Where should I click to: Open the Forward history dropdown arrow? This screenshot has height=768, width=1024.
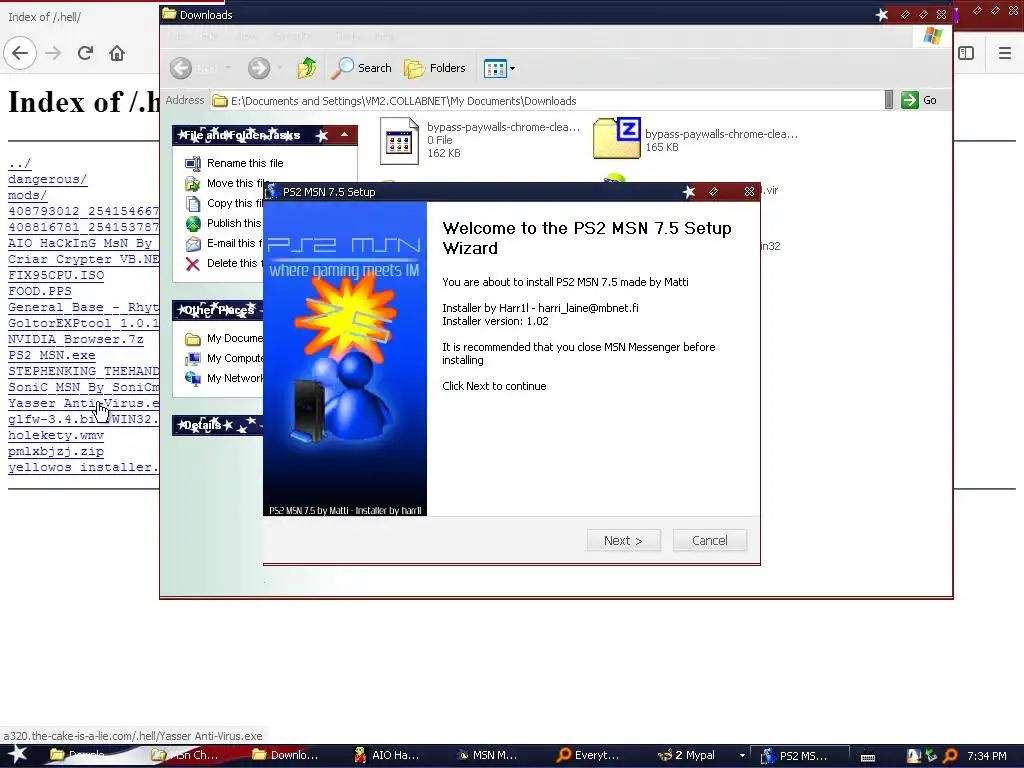click(x=280, y=68)
